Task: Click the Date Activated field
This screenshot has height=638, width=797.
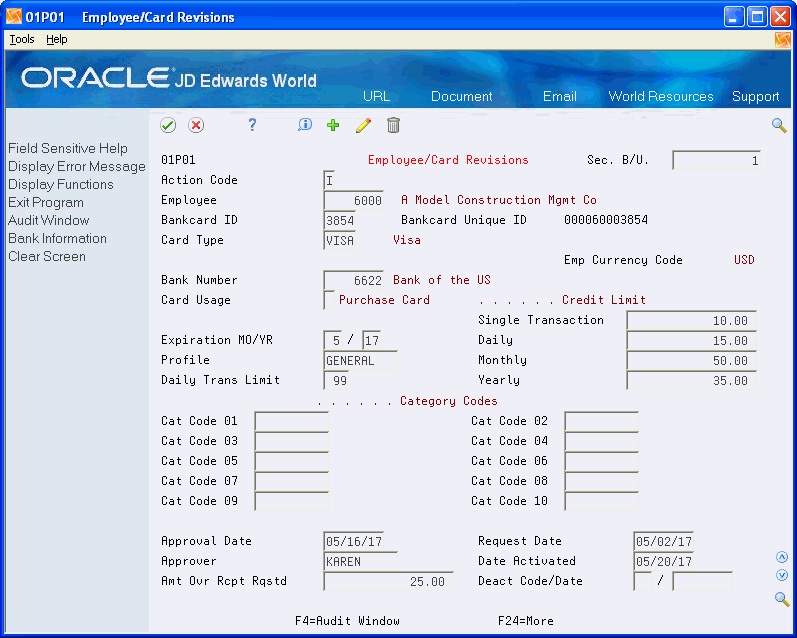Action: click(664, 561)
